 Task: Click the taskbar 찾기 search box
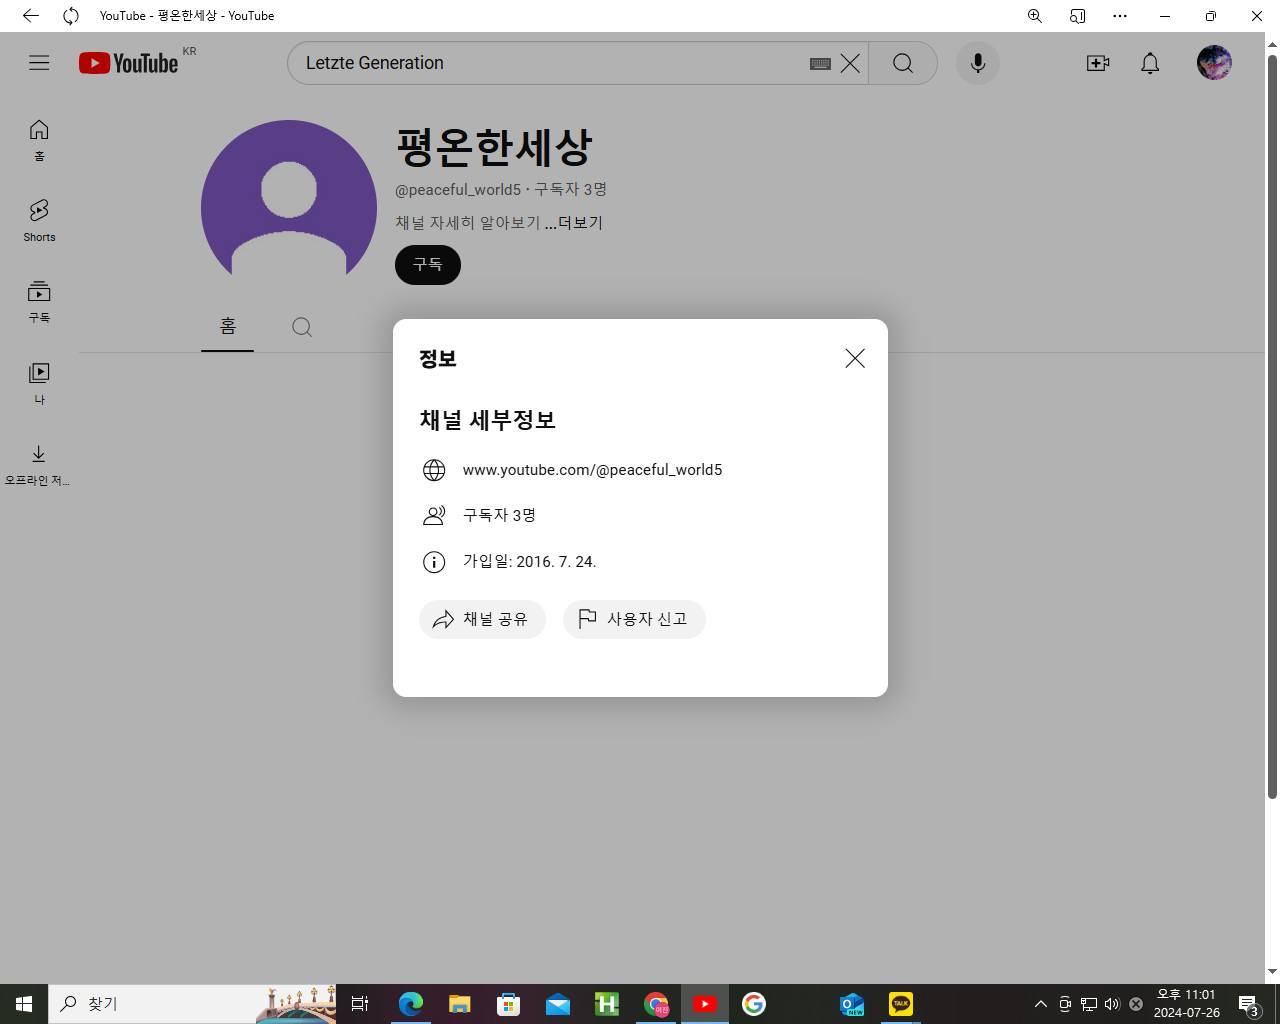(x=192, y=1004)
